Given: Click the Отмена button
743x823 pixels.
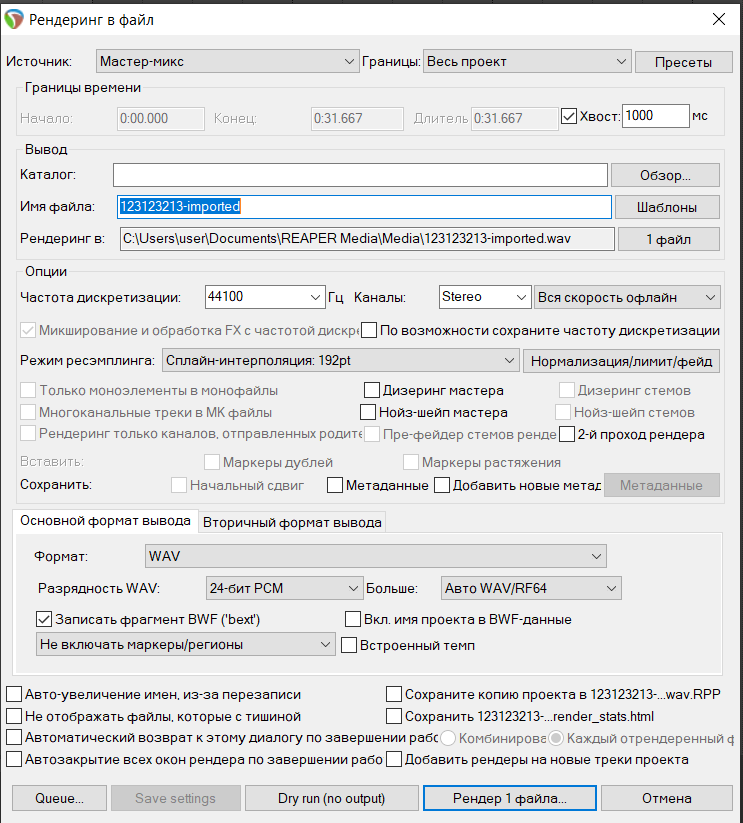Looking at the screenshot, I should coord(666,798).
